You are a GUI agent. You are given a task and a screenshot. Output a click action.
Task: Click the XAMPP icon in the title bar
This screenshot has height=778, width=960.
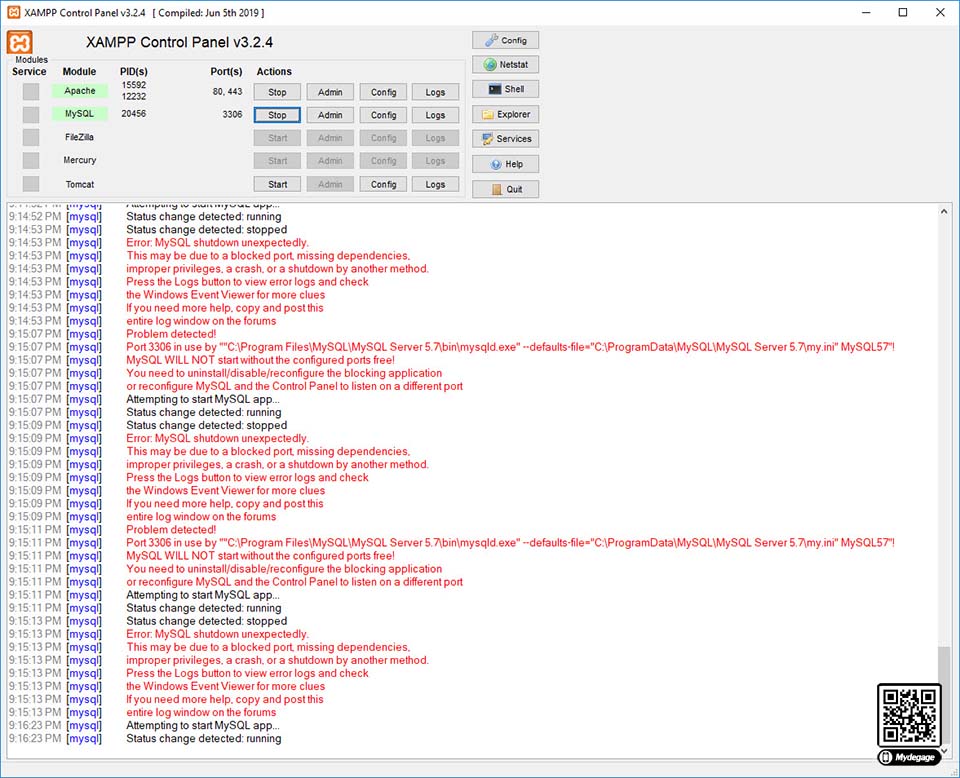click(13, 12)
